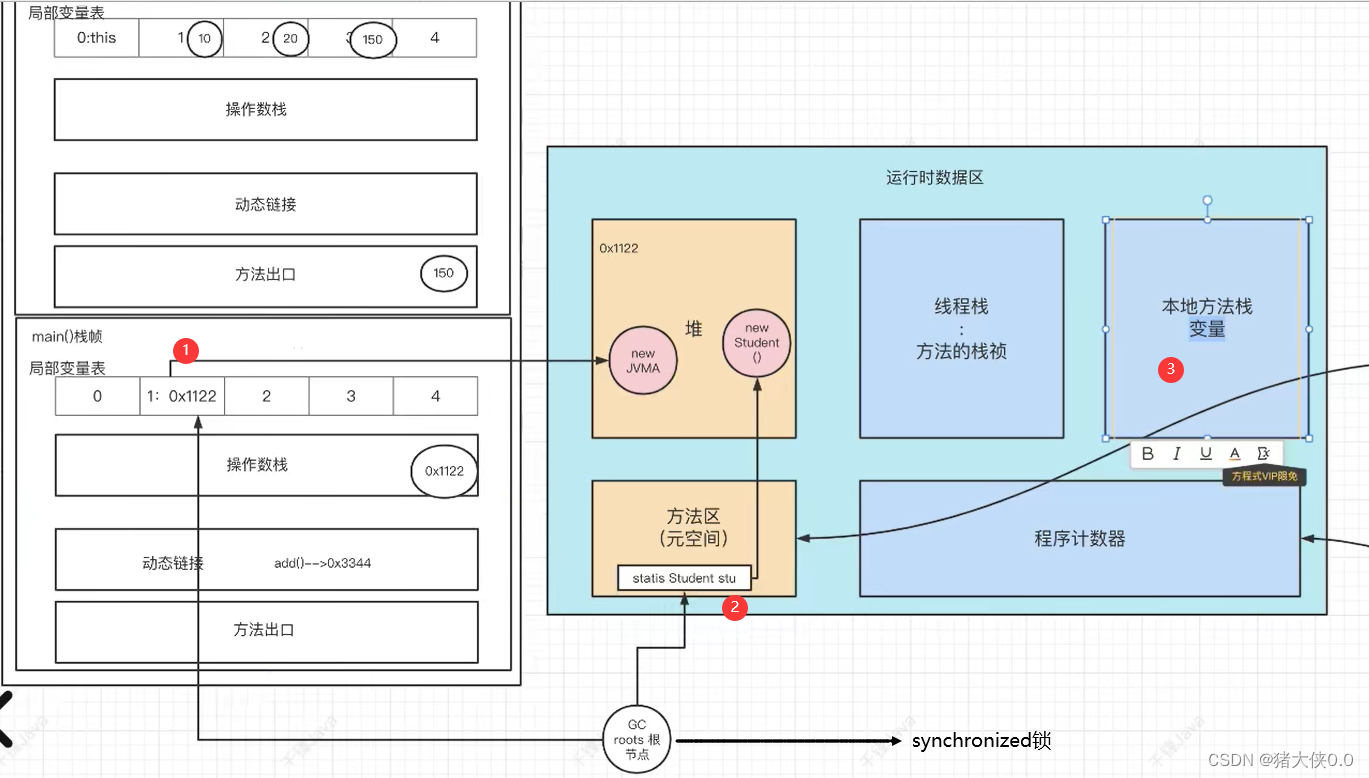Click the circled 10 value
This screenshot has height=778, width=1369.
204,38
